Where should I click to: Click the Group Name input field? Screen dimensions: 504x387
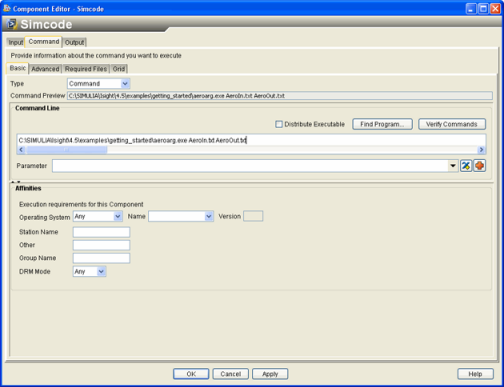(101, 258)
